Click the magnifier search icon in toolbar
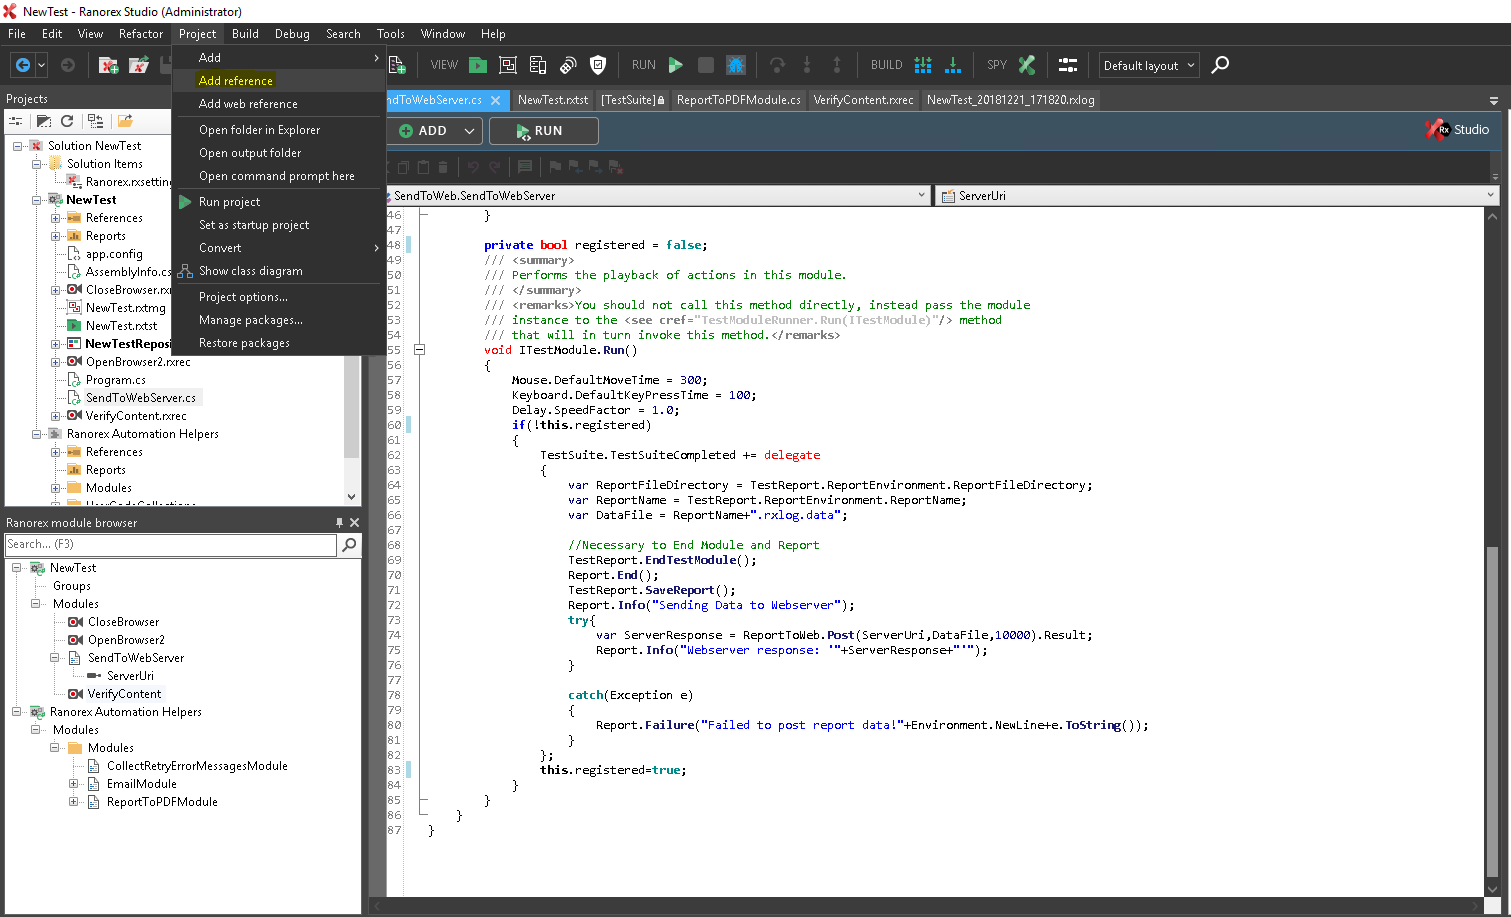1511x917 pixels. tap(1220, 65)
